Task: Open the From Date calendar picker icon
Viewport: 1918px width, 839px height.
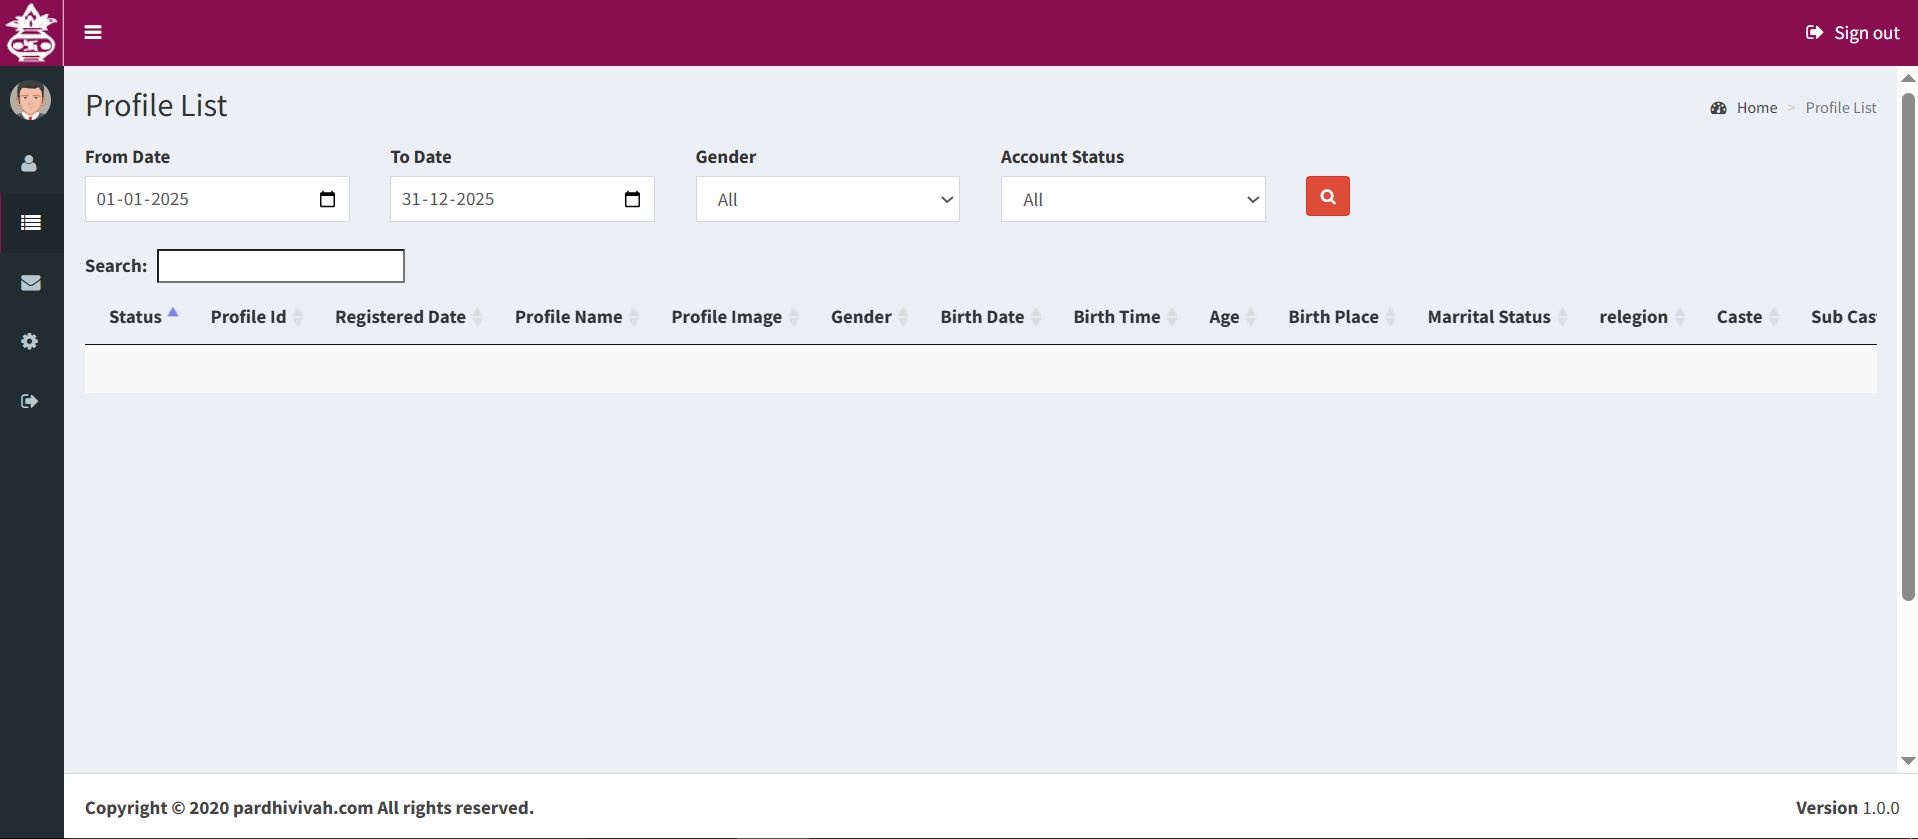Action: click(327, 199)
